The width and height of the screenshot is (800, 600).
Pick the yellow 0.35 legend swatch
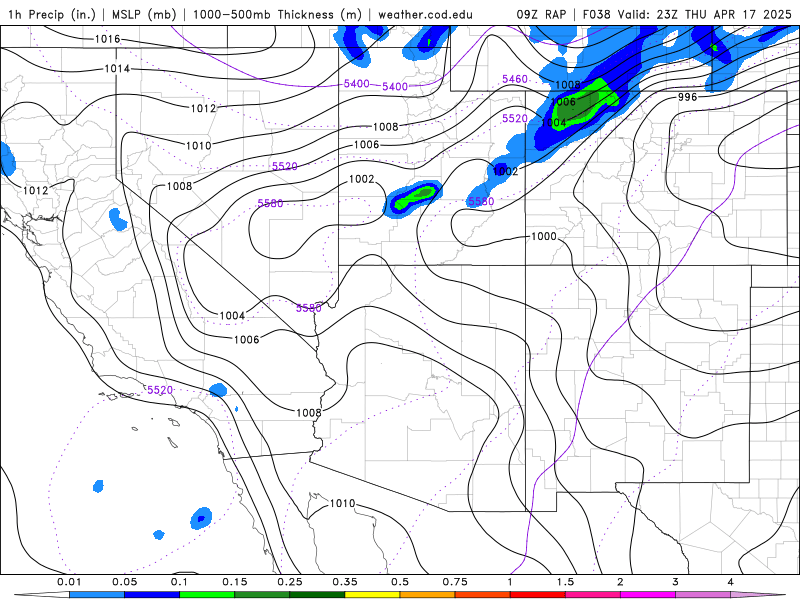coord(372,595)
